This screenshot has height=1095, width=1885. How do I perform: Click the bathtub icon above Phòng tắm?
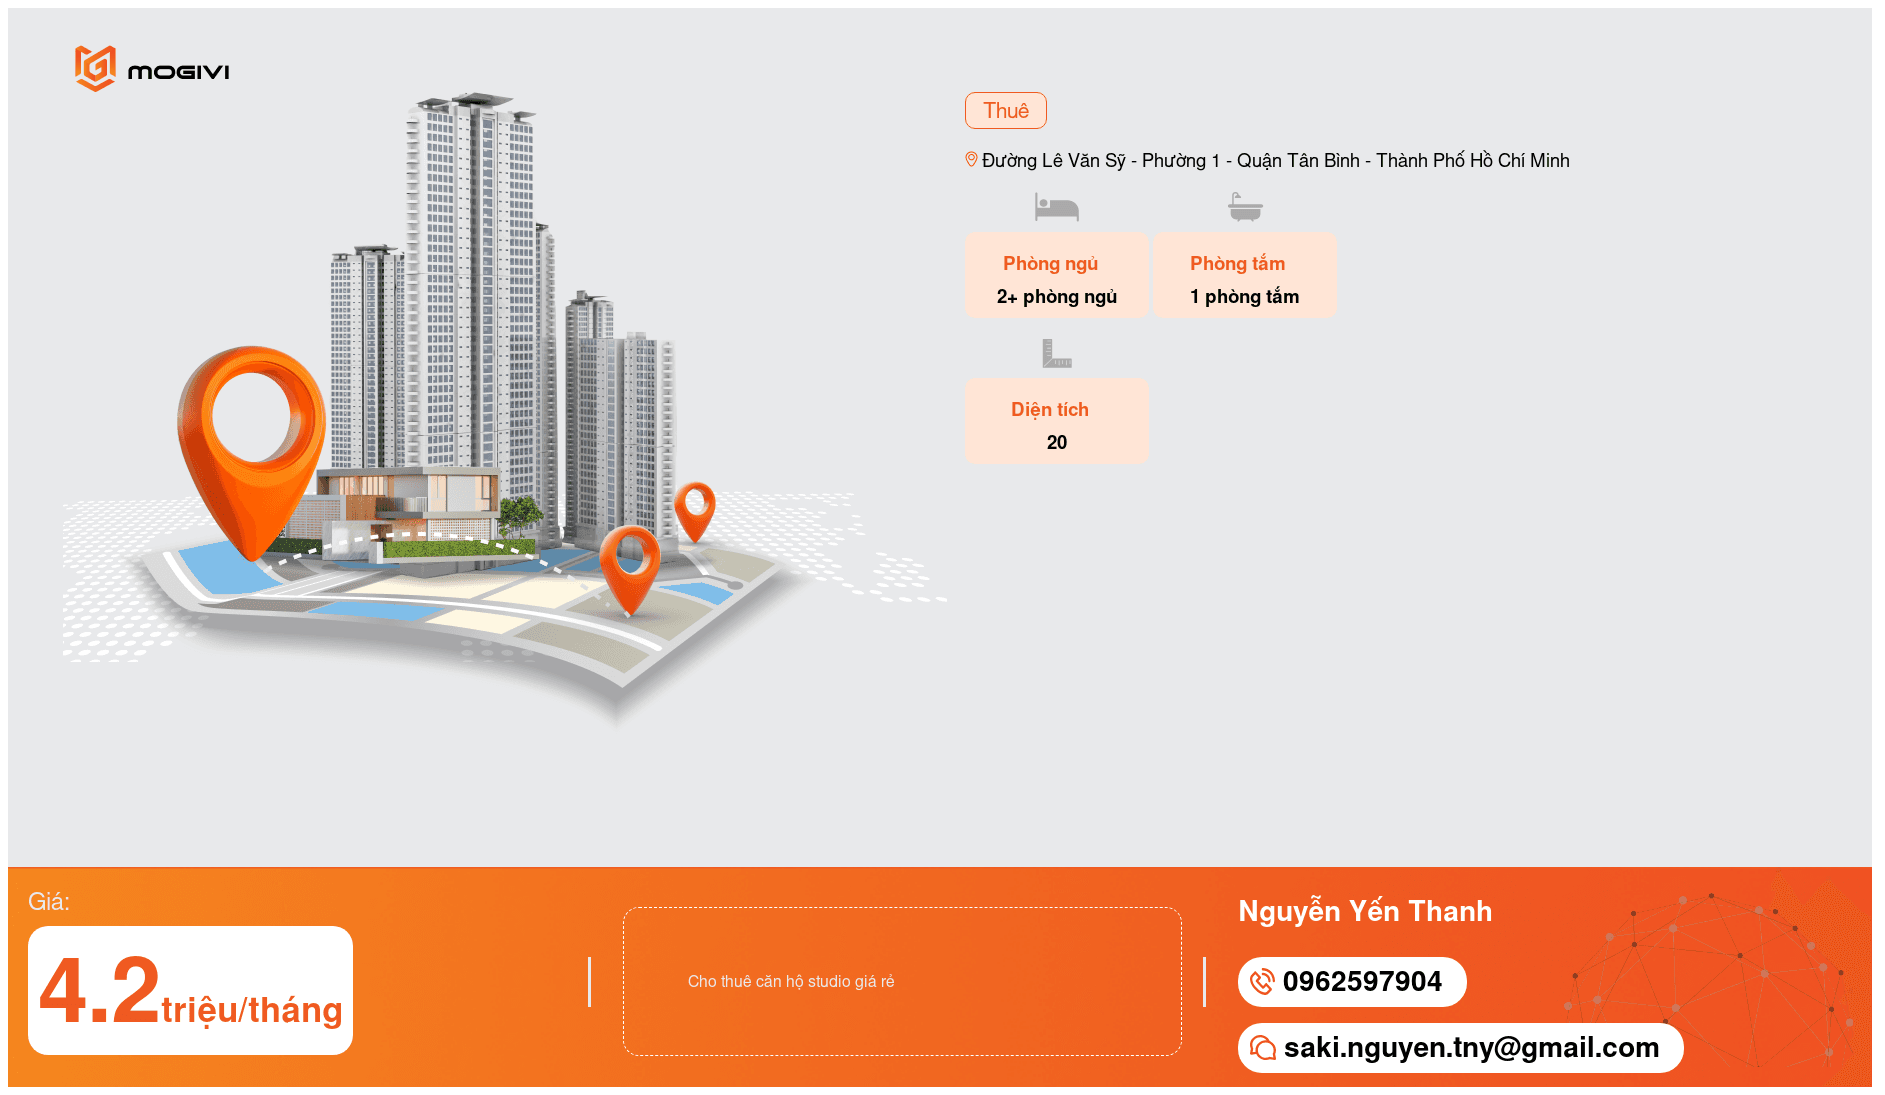click(x=1245, y=207)
